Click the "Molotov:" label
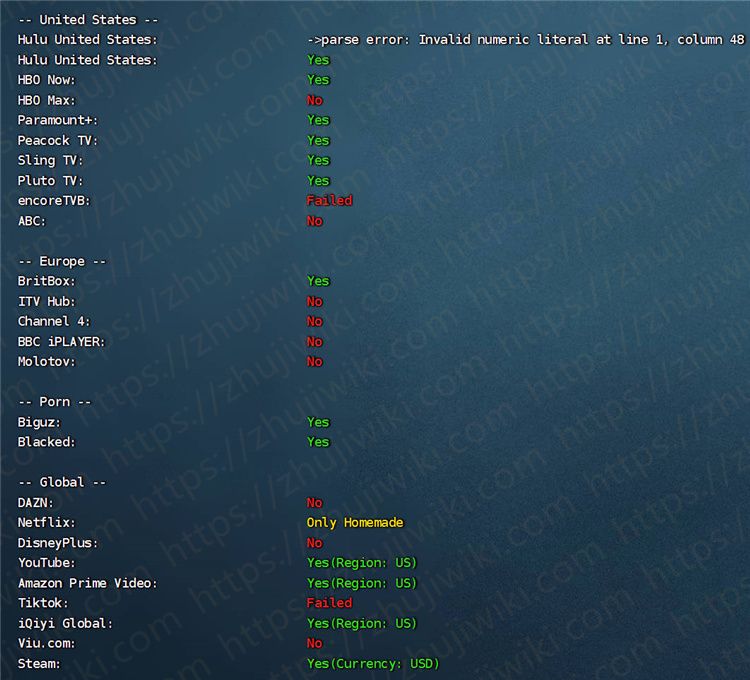This screenshot has width=750, height=680. click(x=47, y=362)
